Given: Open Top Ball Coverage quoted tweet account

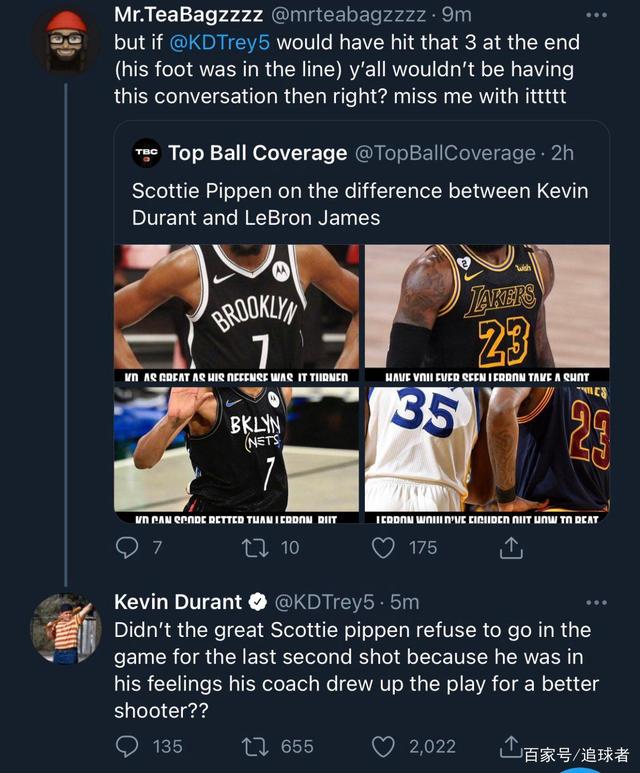Looking at the screenshot, I should click(x=257, y=153).
